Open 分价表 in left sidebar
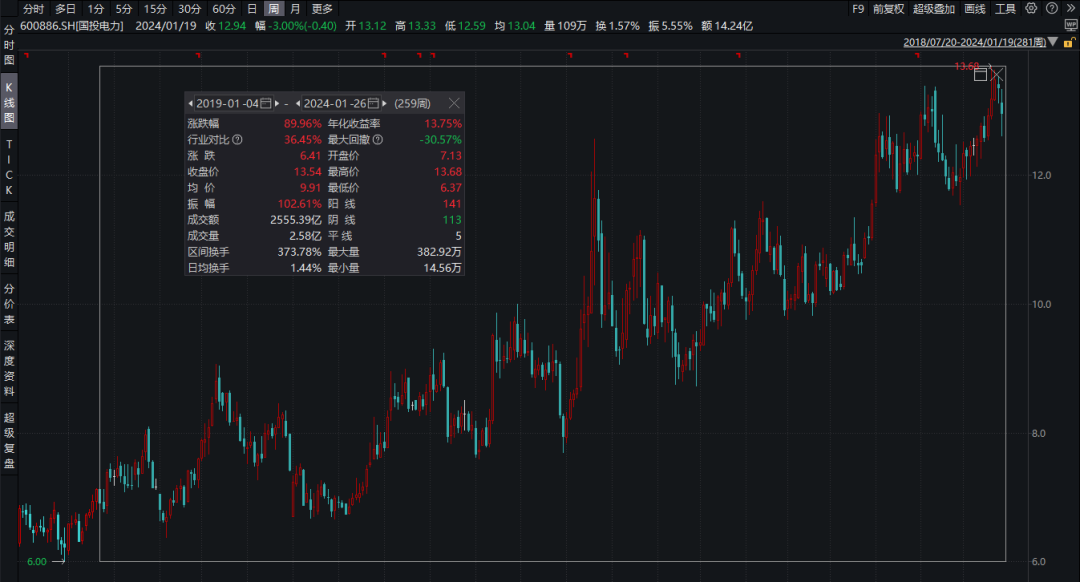This screenshot has height=582, width=1080. click(9, 304)
